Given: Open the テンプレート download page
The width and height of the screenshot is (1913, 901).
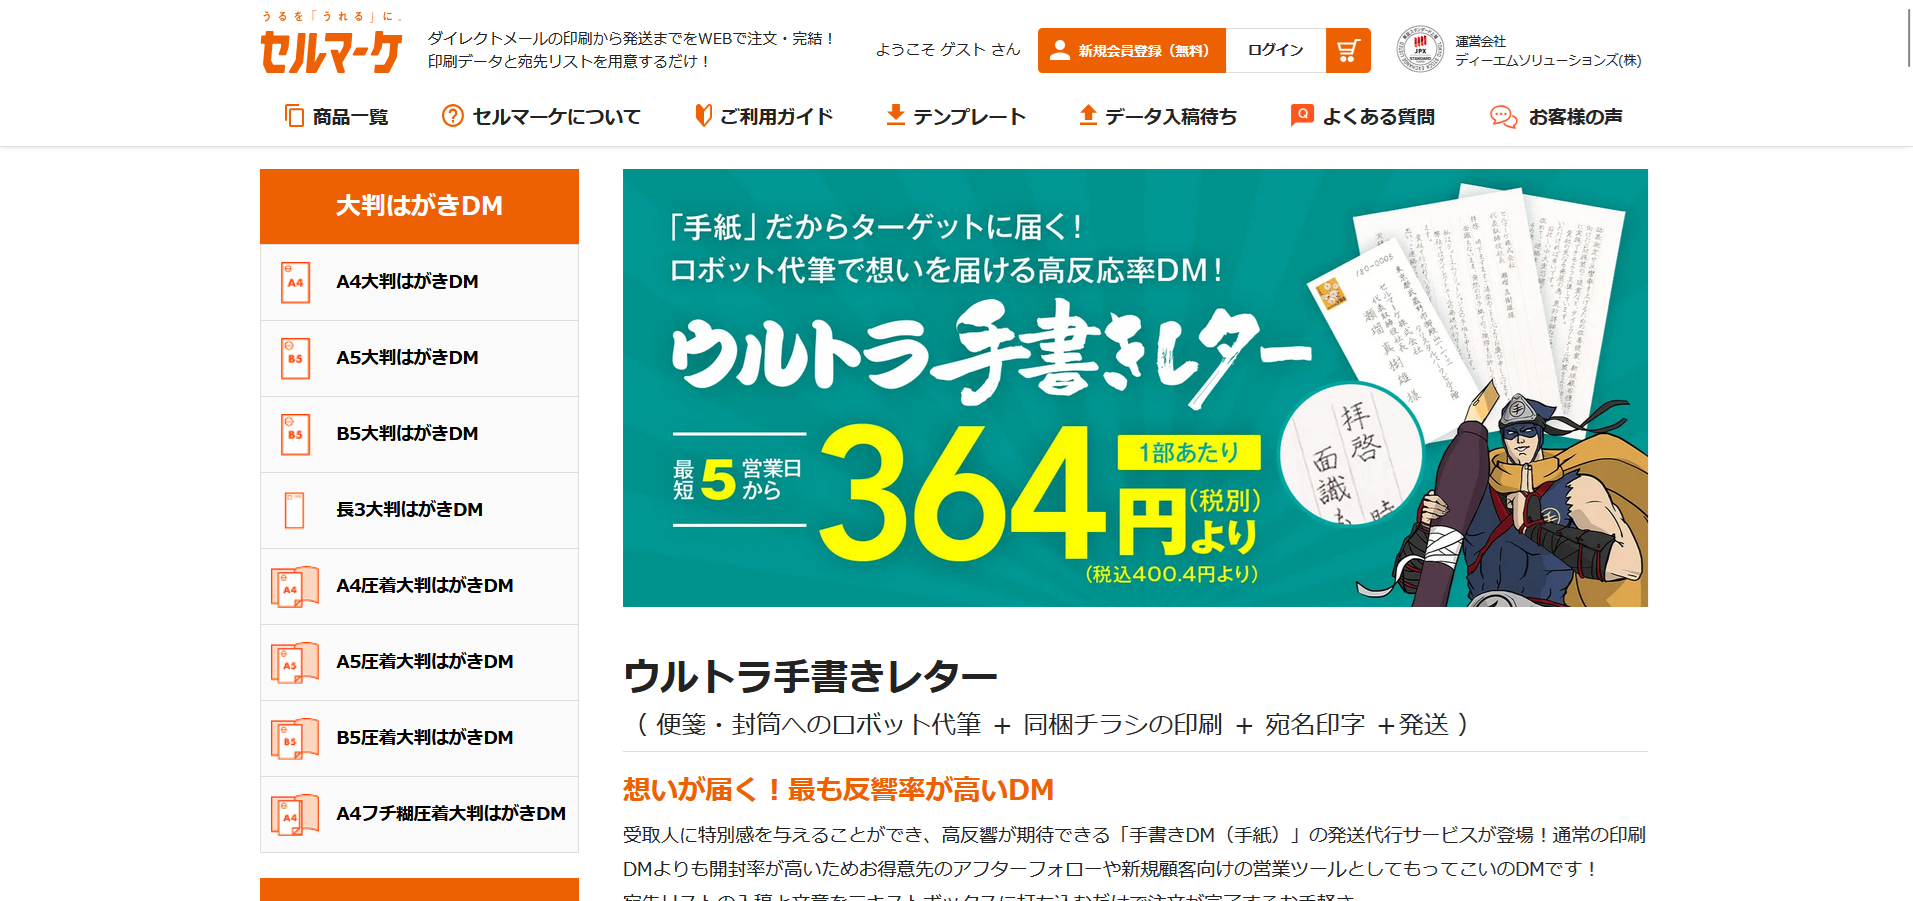Looking at the screenshot, I should [x=956, y=117].
